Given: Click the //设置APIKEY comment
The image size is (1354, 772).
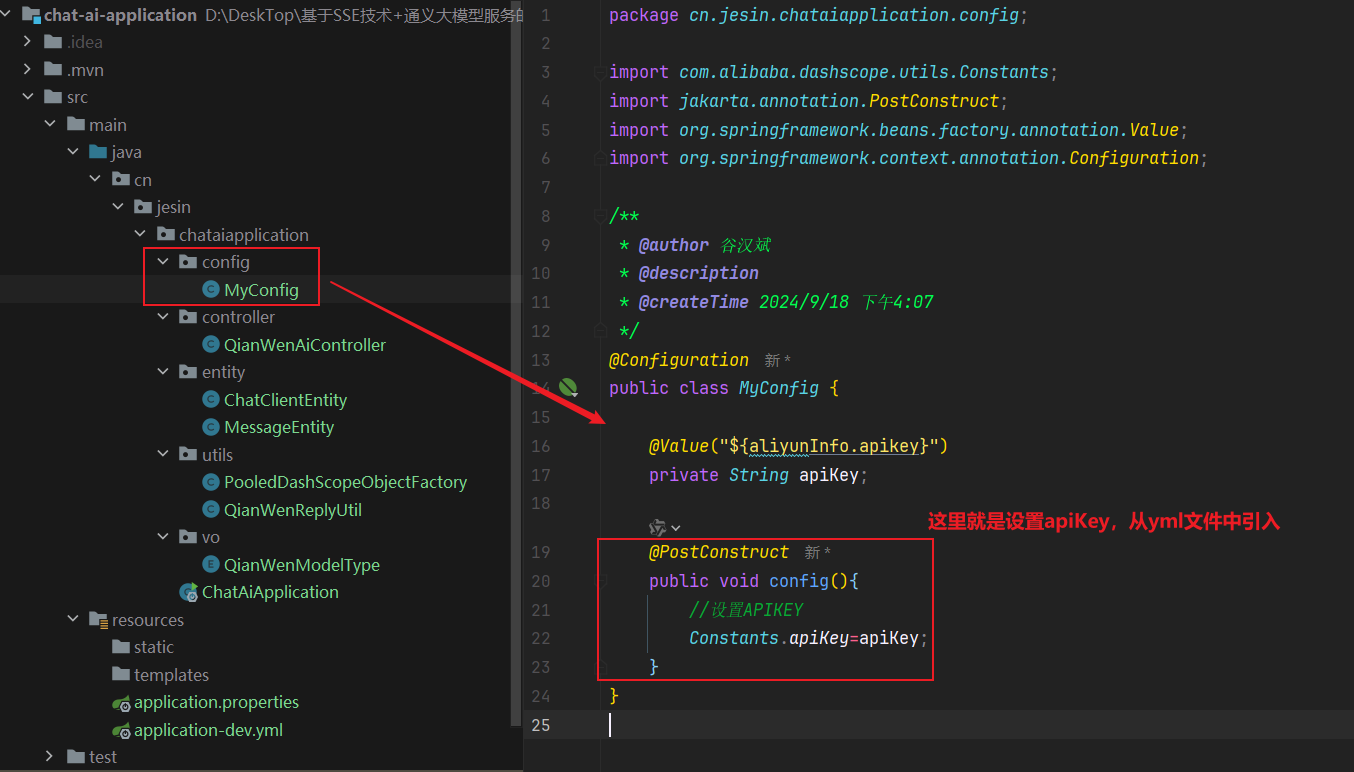Looking at the screenshot, I should (747, 610).
